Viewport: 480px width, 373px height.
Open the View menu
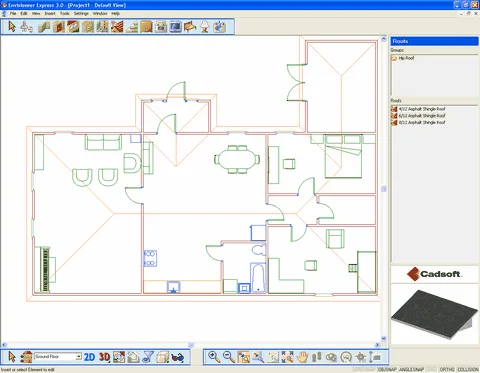click(x=36, y=13)
